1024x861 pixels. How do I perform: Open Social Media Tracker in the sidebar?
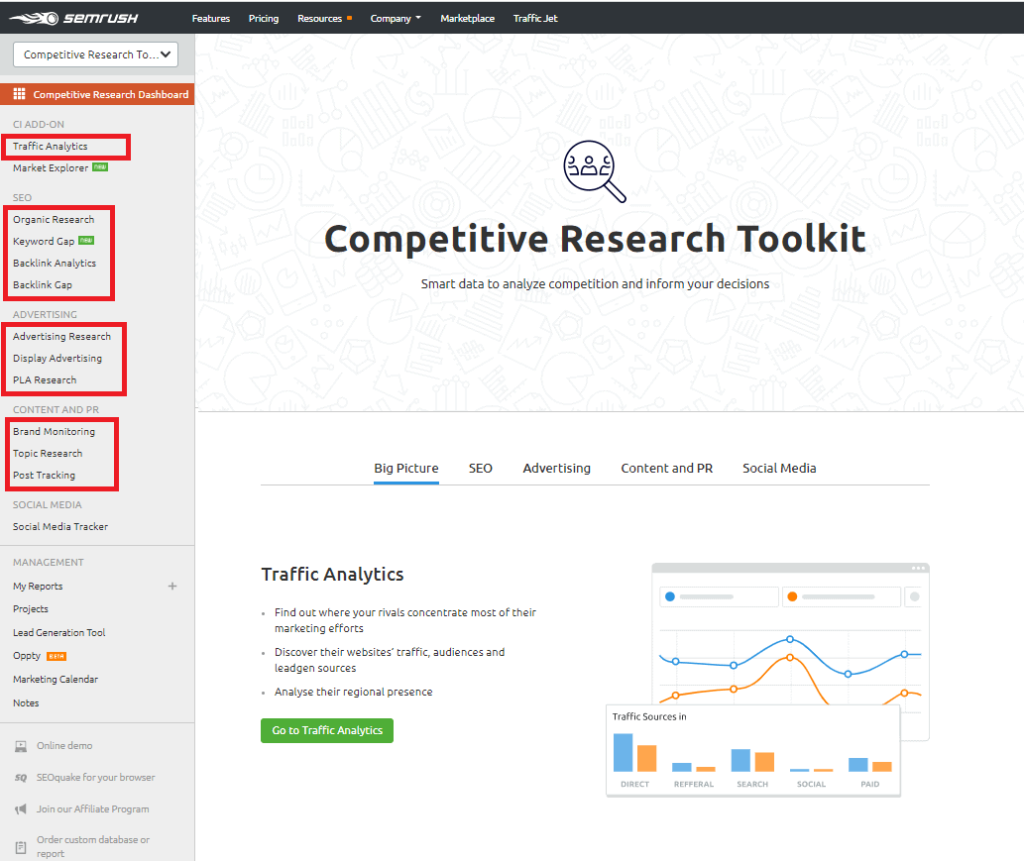point(60,527)
